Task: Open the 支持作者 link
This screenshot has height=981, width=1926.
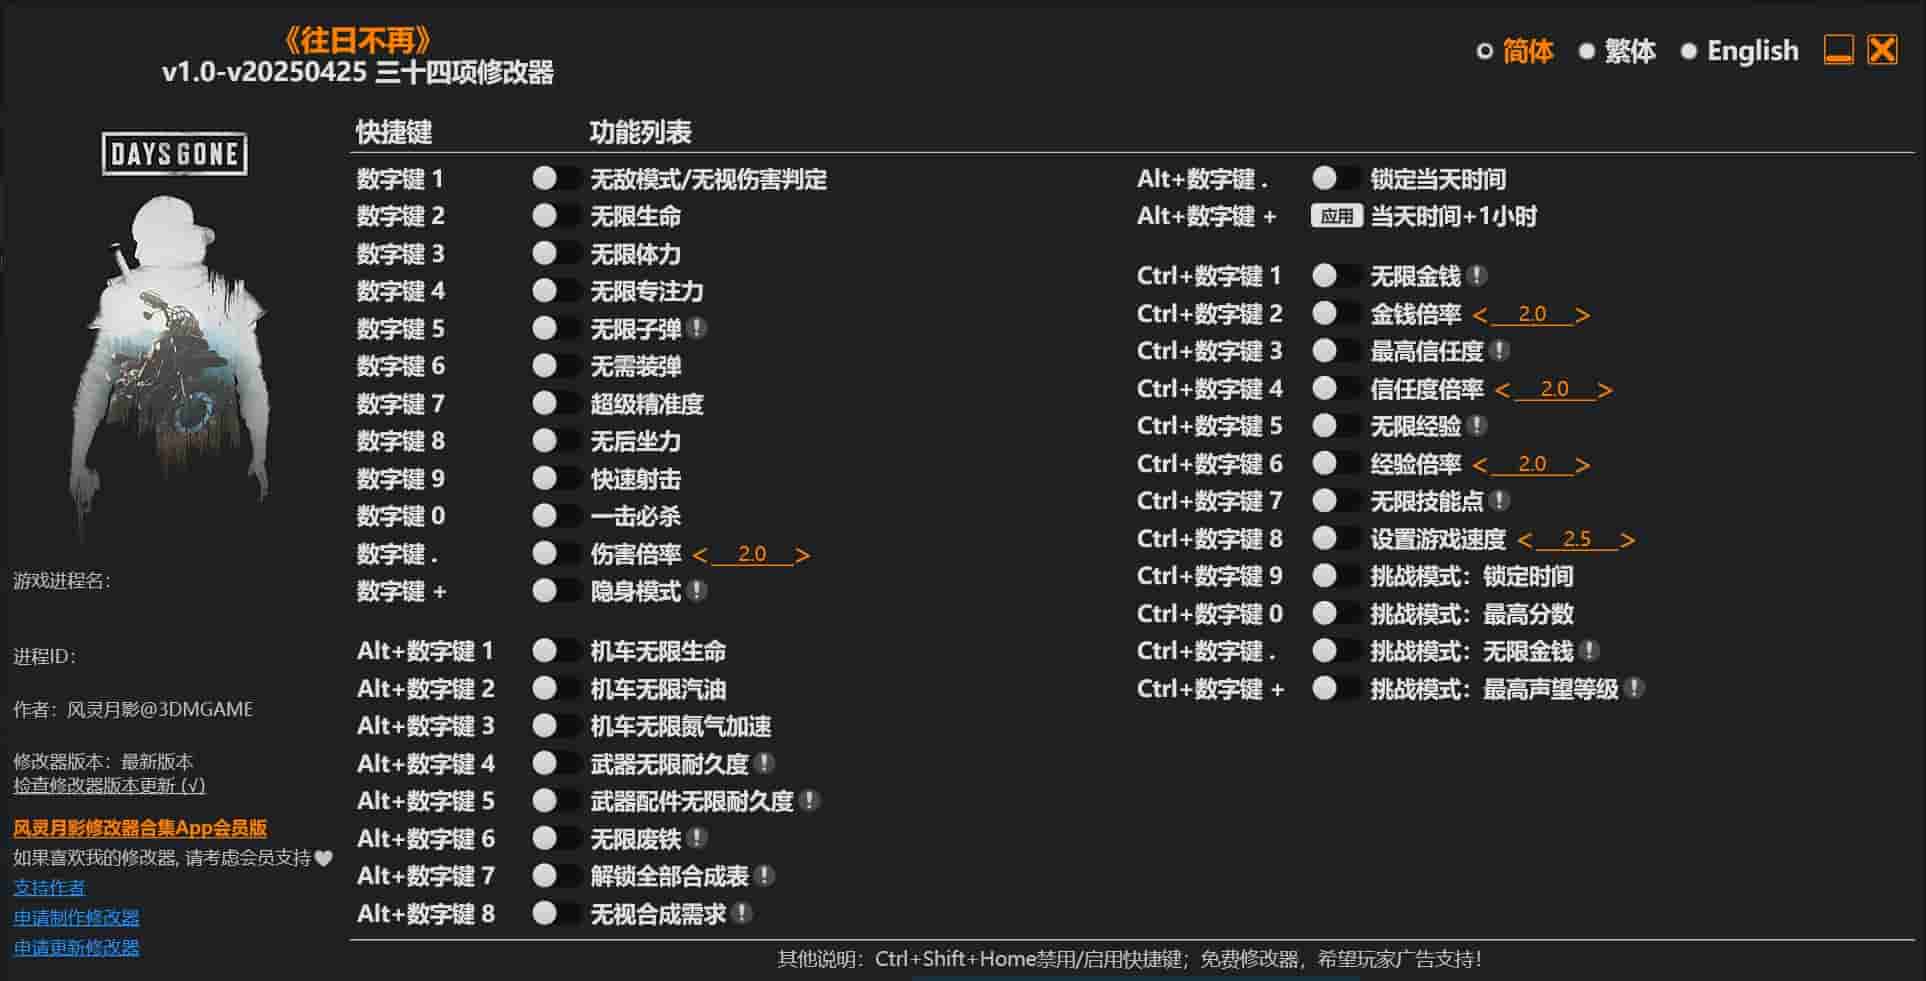Action: click(47, 887)
